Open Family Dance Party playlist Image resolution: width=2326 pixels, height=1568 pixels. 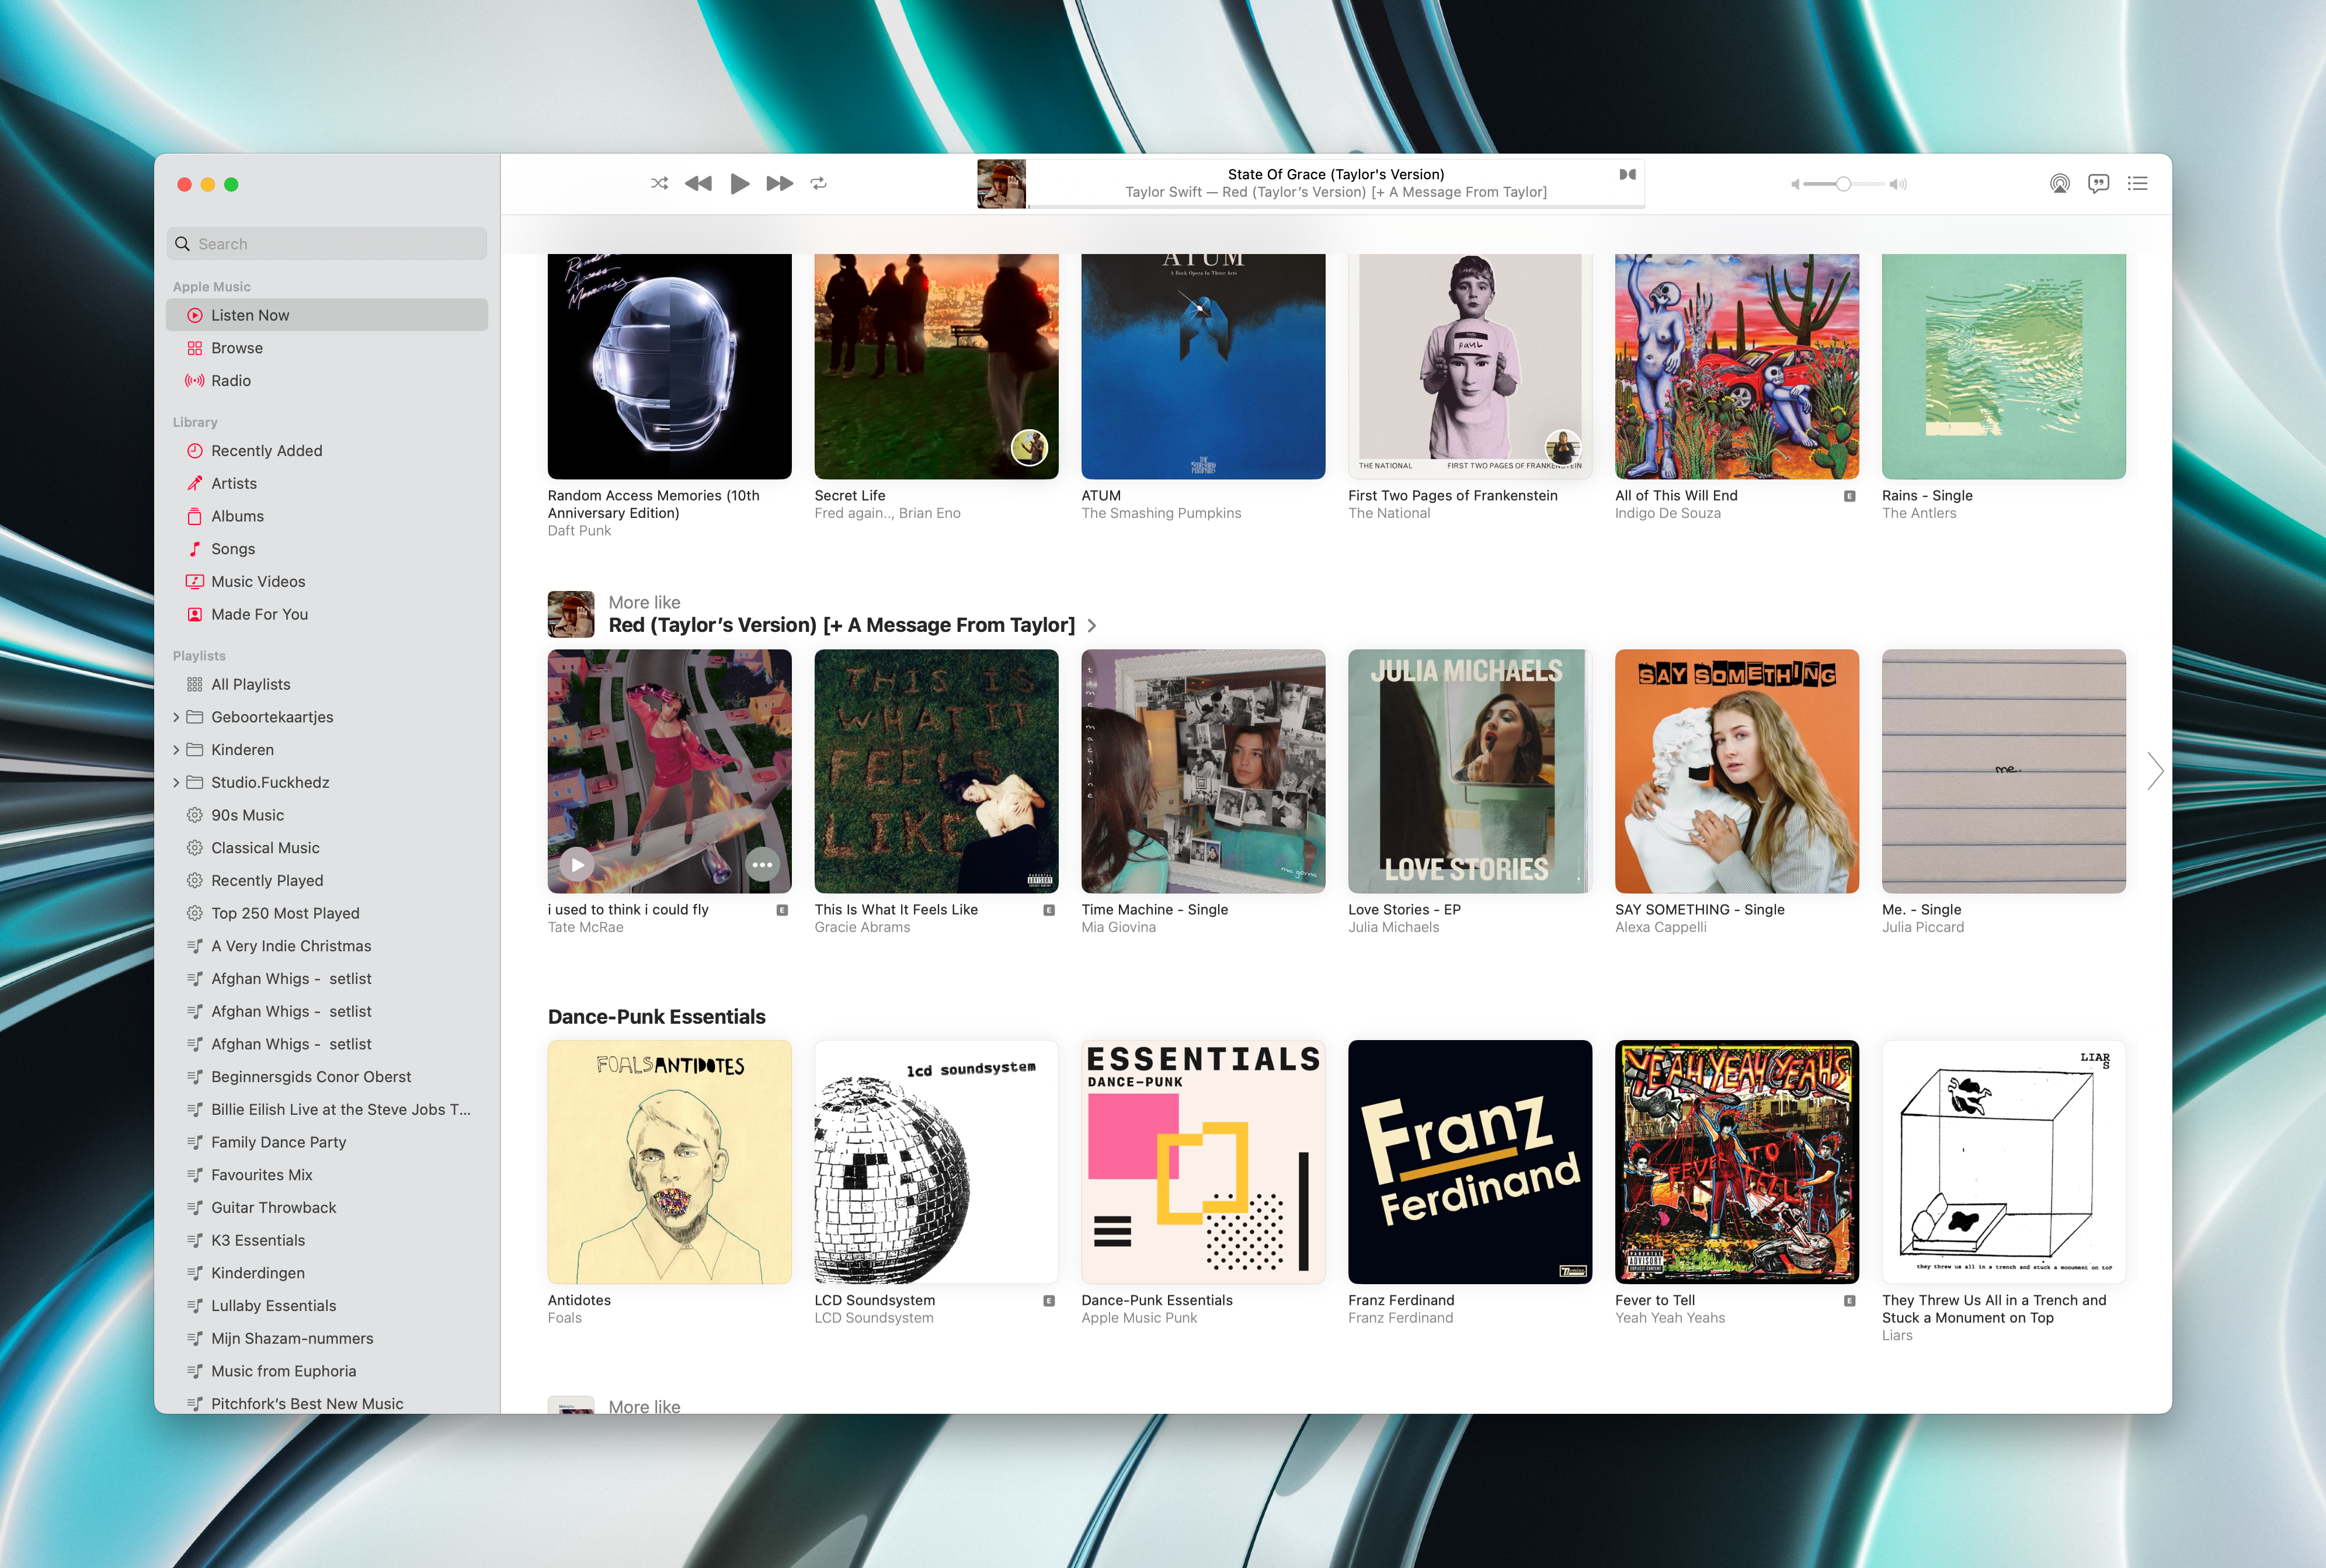tap(327, 1142)
